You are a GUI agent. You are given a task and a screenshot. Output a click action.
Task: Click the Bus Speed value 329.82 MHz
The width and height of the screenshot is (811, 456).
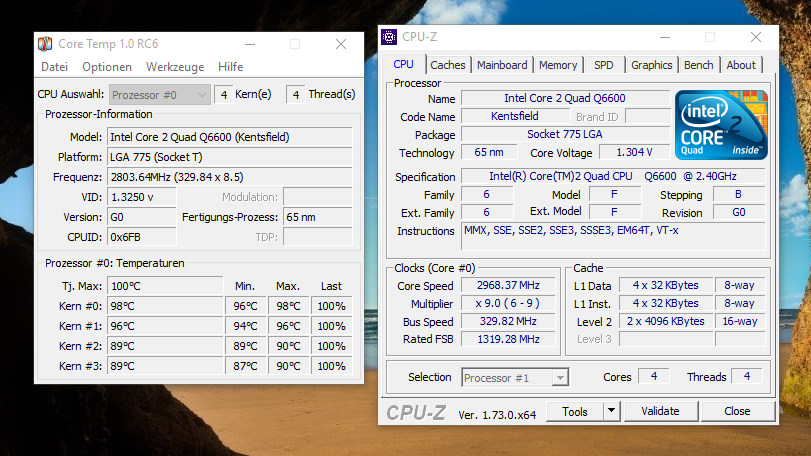coord(508,321)
